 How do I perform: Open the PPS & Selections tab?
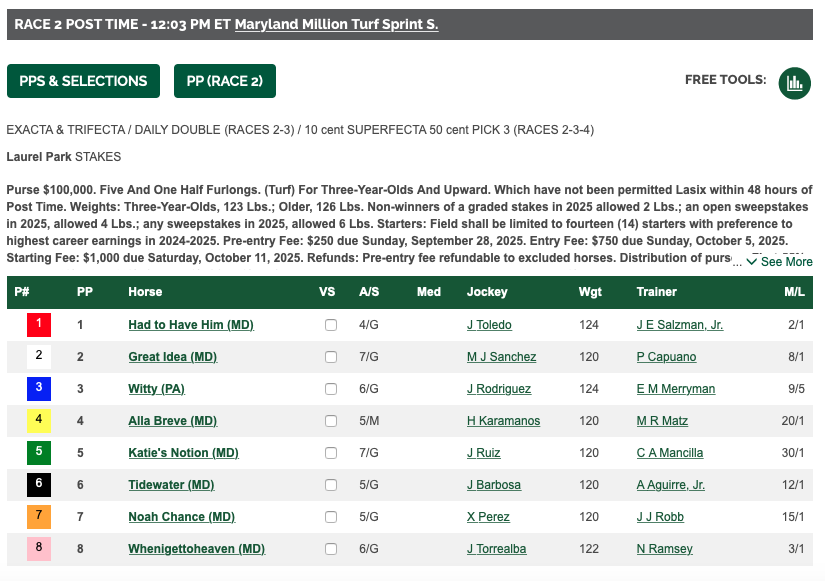pos(83,81)
